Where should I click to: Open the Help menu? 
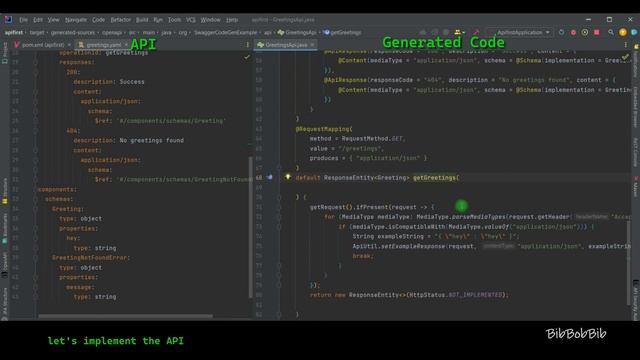coord(232,20)
